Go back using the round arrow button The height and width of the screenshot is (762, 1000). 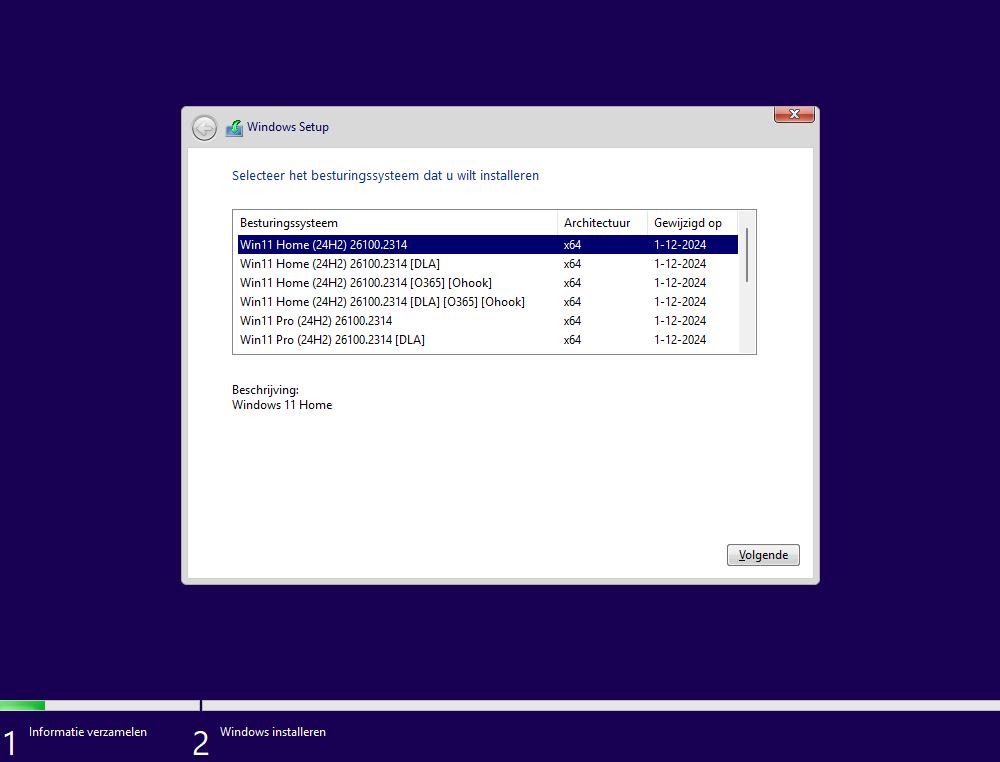click(x=204, y=128)
